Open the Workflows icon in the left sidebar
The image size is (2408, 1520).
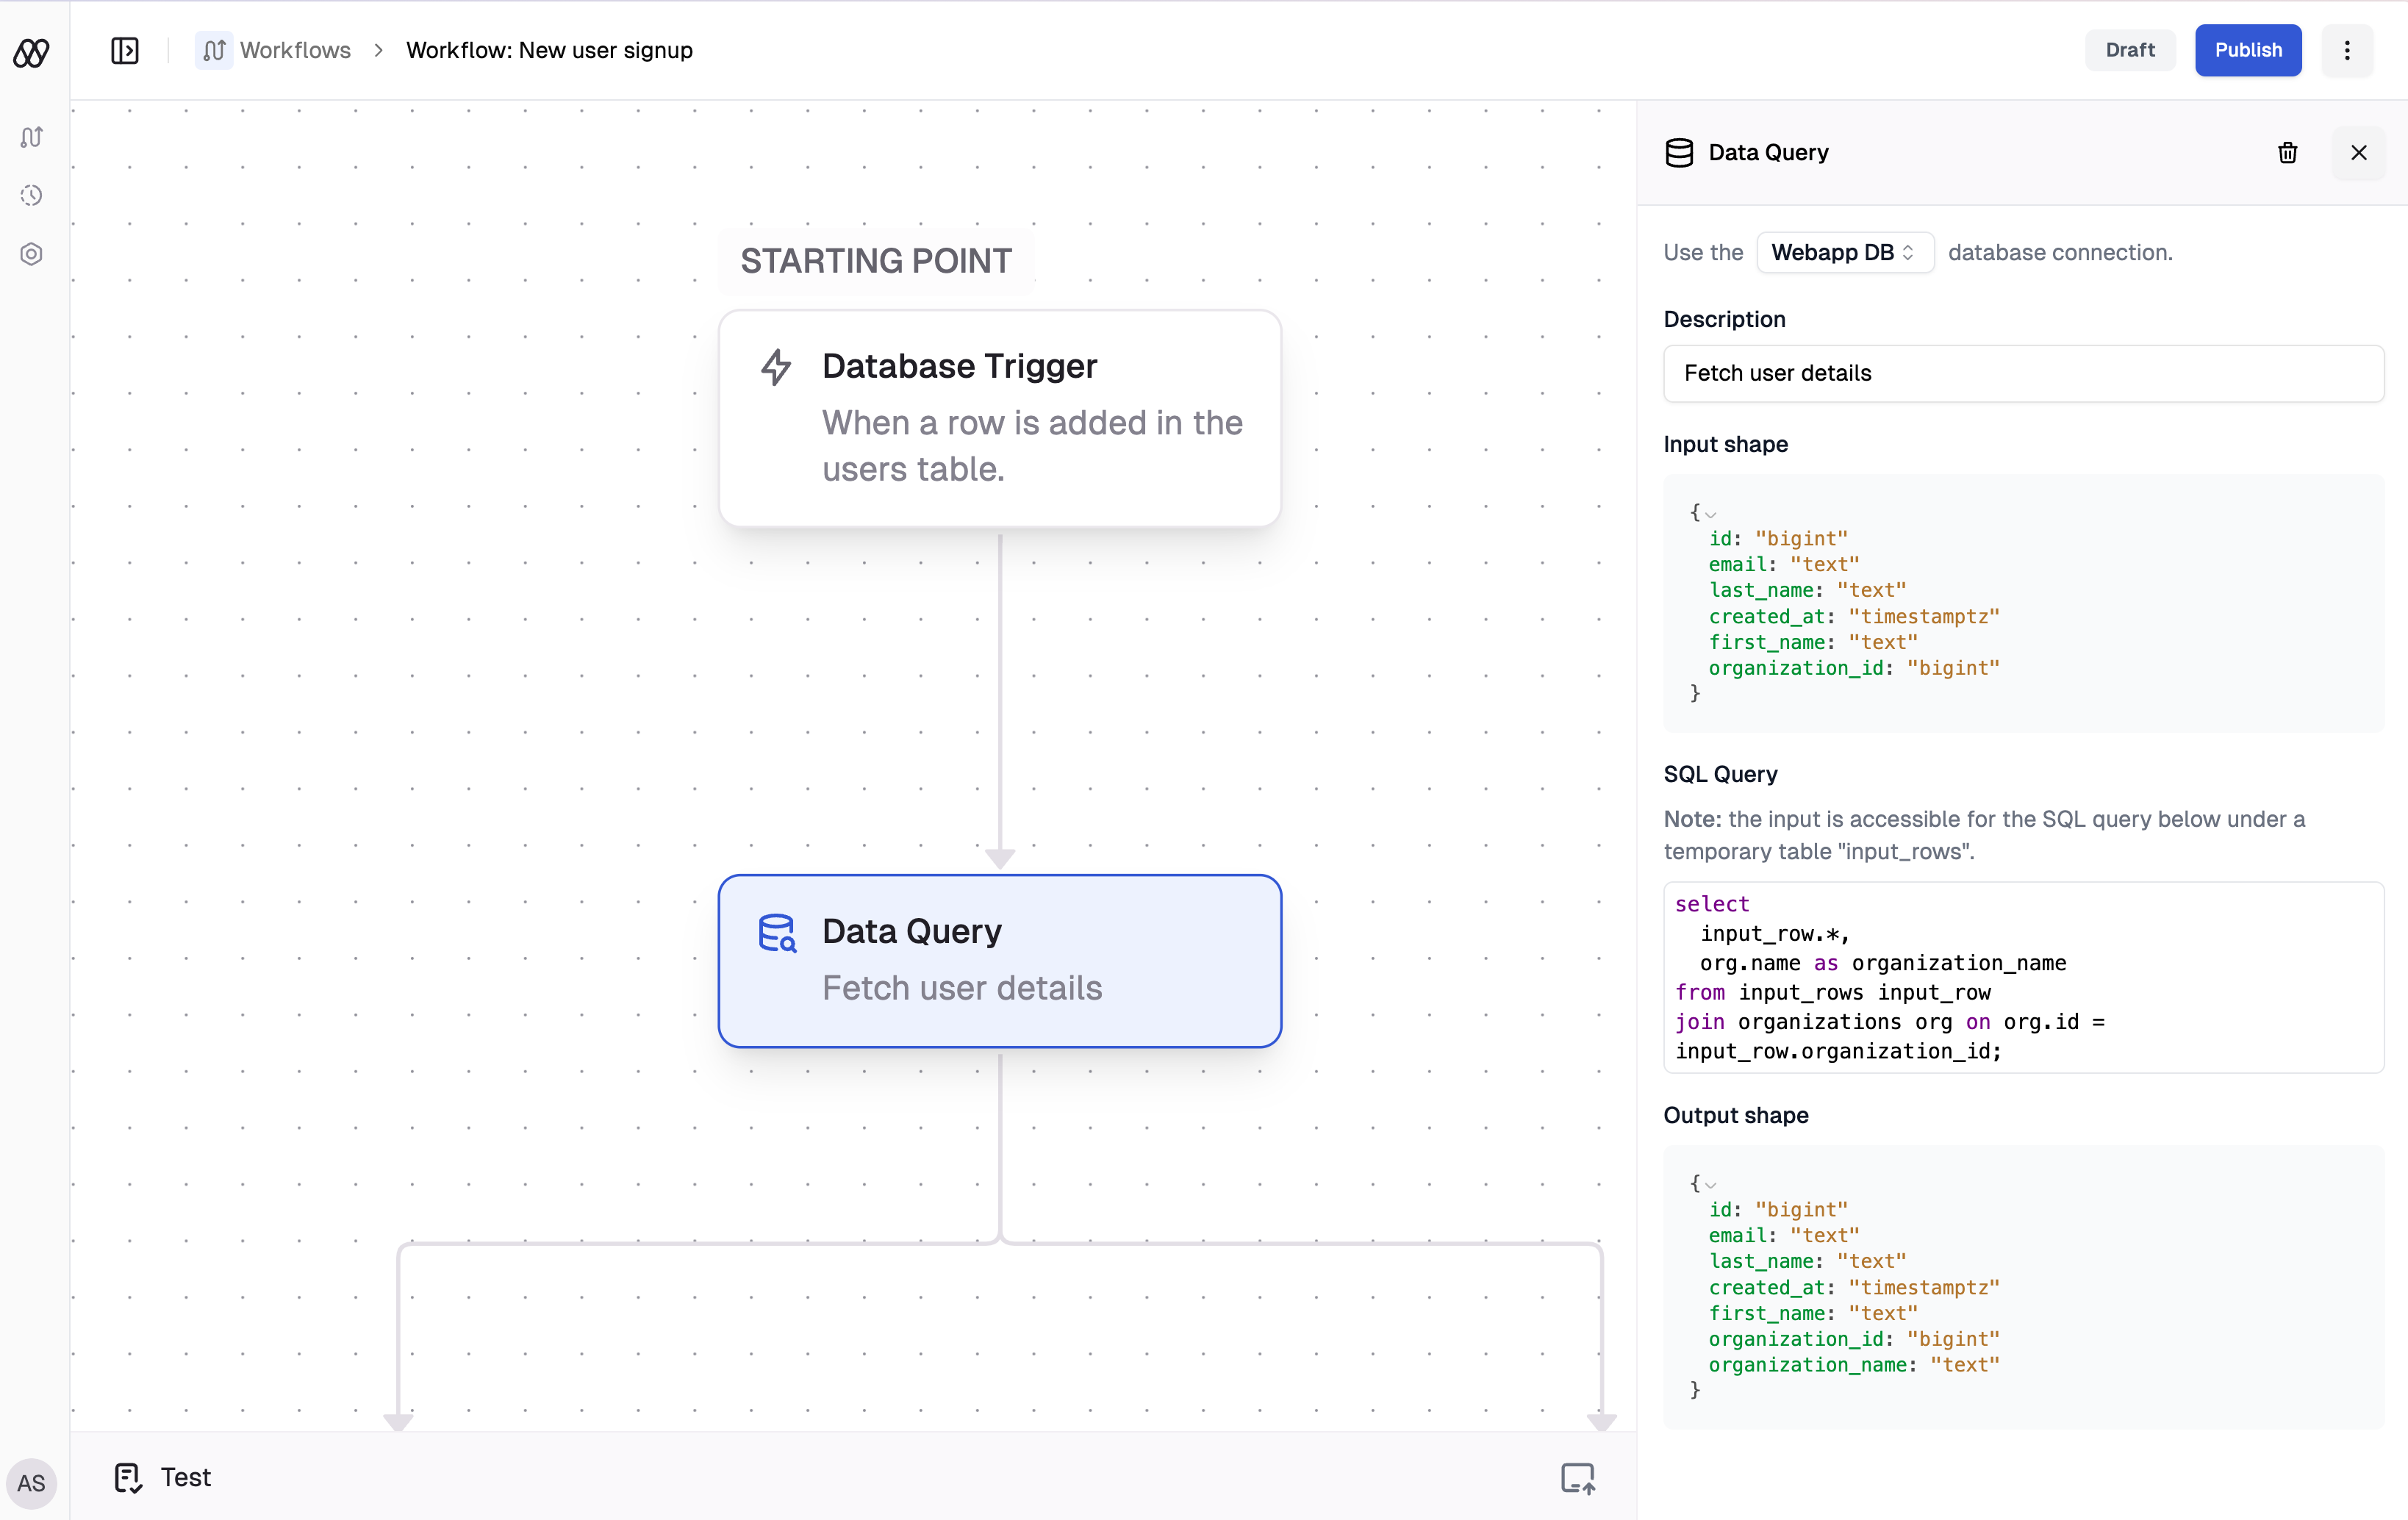tap(31, 137)
